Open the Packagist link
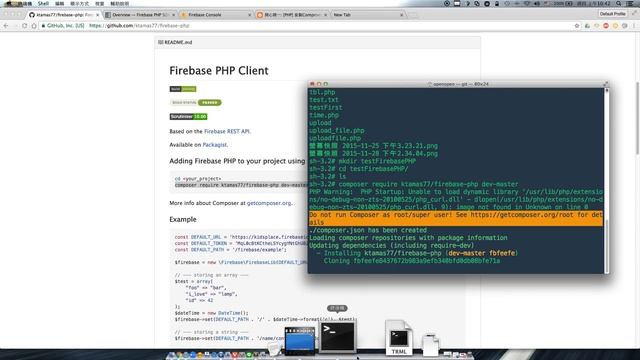Screen dimensions: 640x360 (215, 145)
